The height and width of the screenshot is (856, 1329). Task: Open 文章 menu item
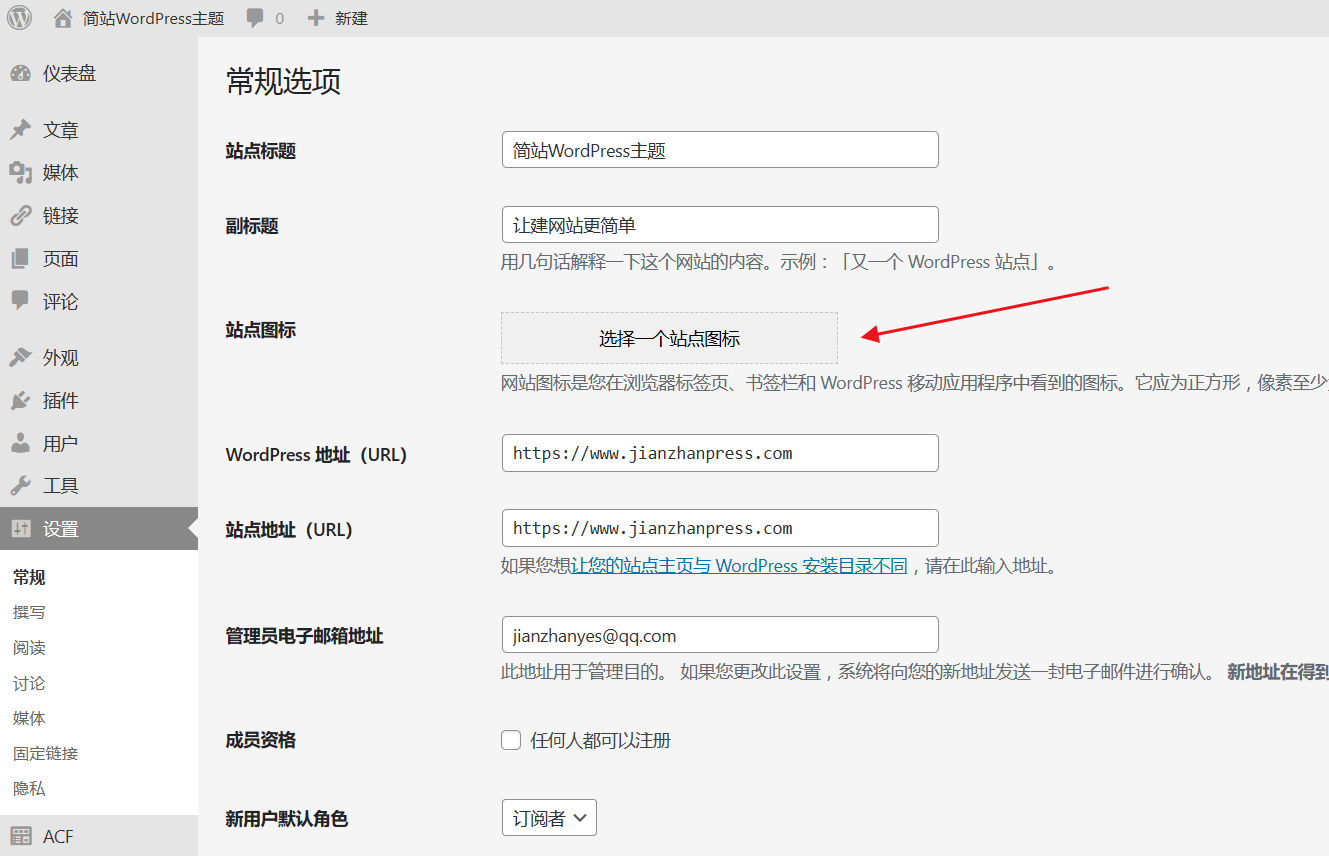tap(99, 130)
